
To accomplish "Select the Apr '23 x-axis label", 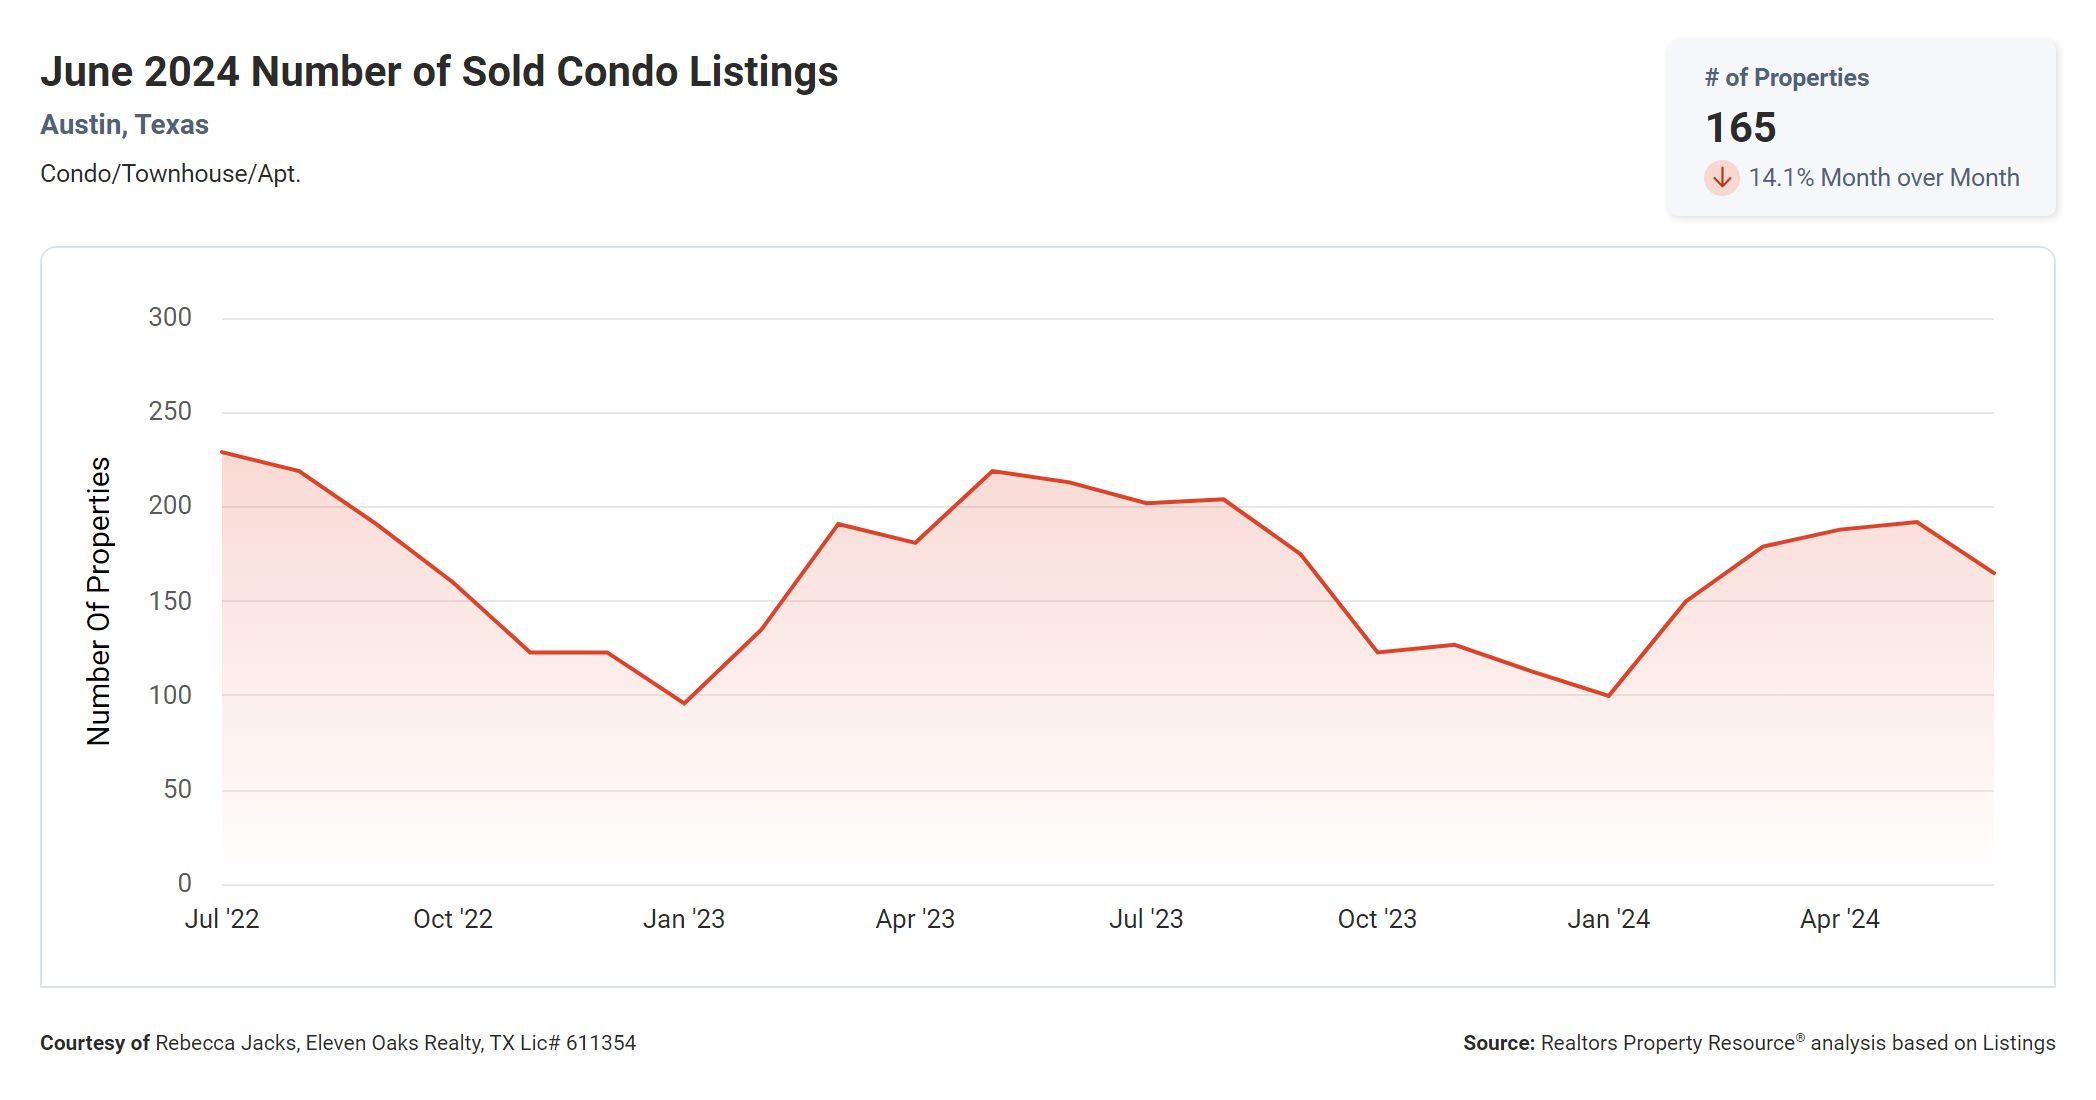I will pos(915,919).
